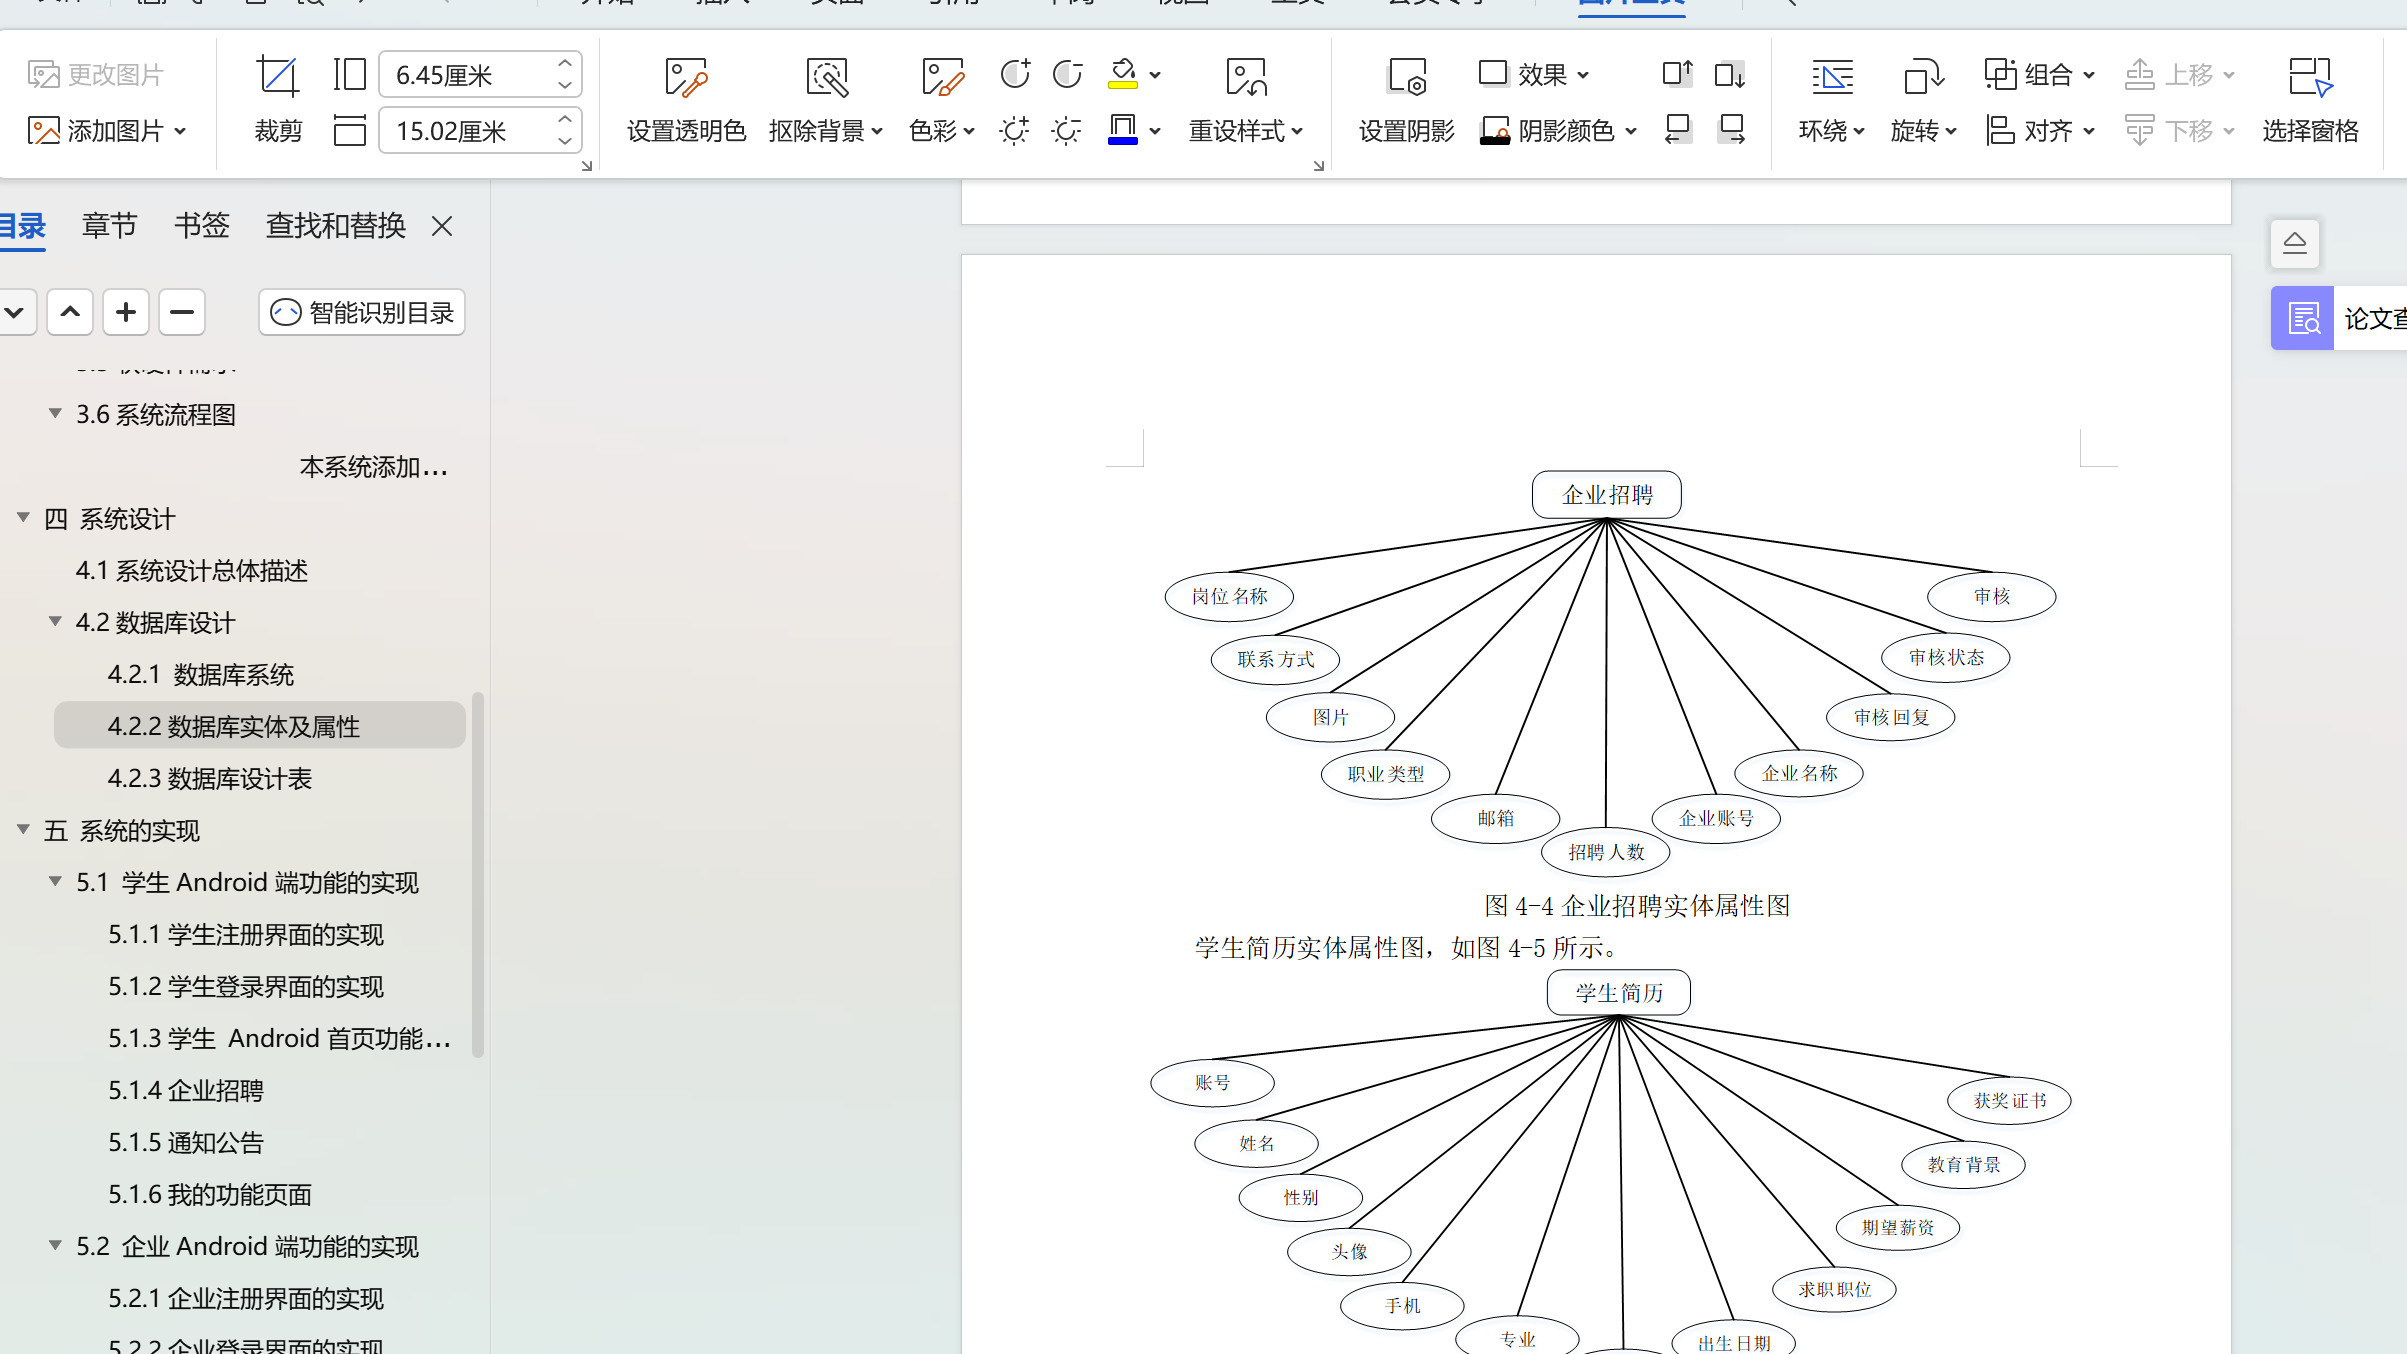Click the crop (裁剪) tool icon
The height and width of the screenshot is (1354, 2407).
click(x=277, y=77)
